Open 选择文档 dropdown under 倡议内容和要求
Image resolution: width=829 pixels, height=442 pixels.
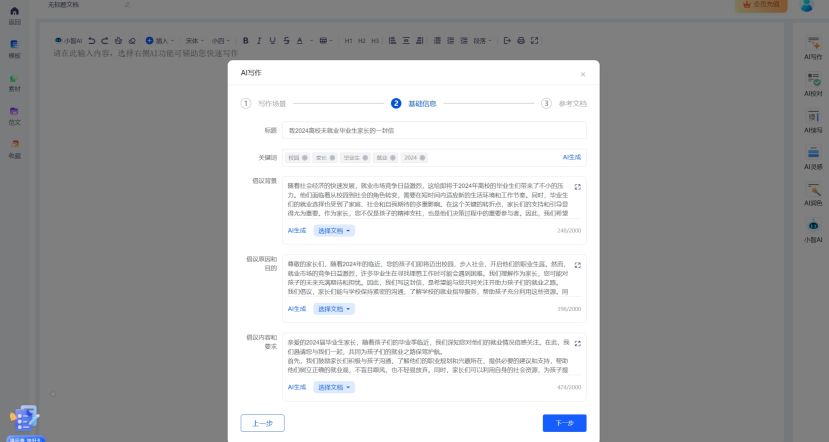pyautogui.click(x=334, y=387)
